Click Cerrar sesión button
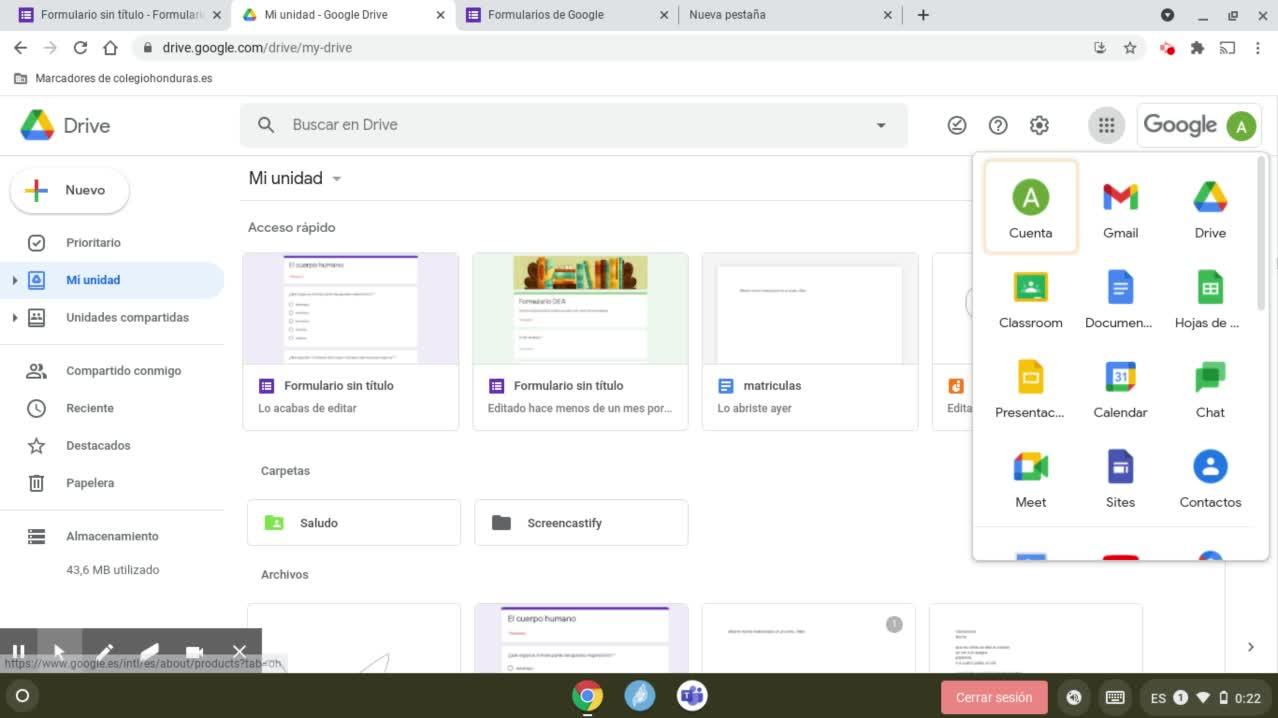The height and width of the screenshot is (718, 1278). tap(994, 697)
